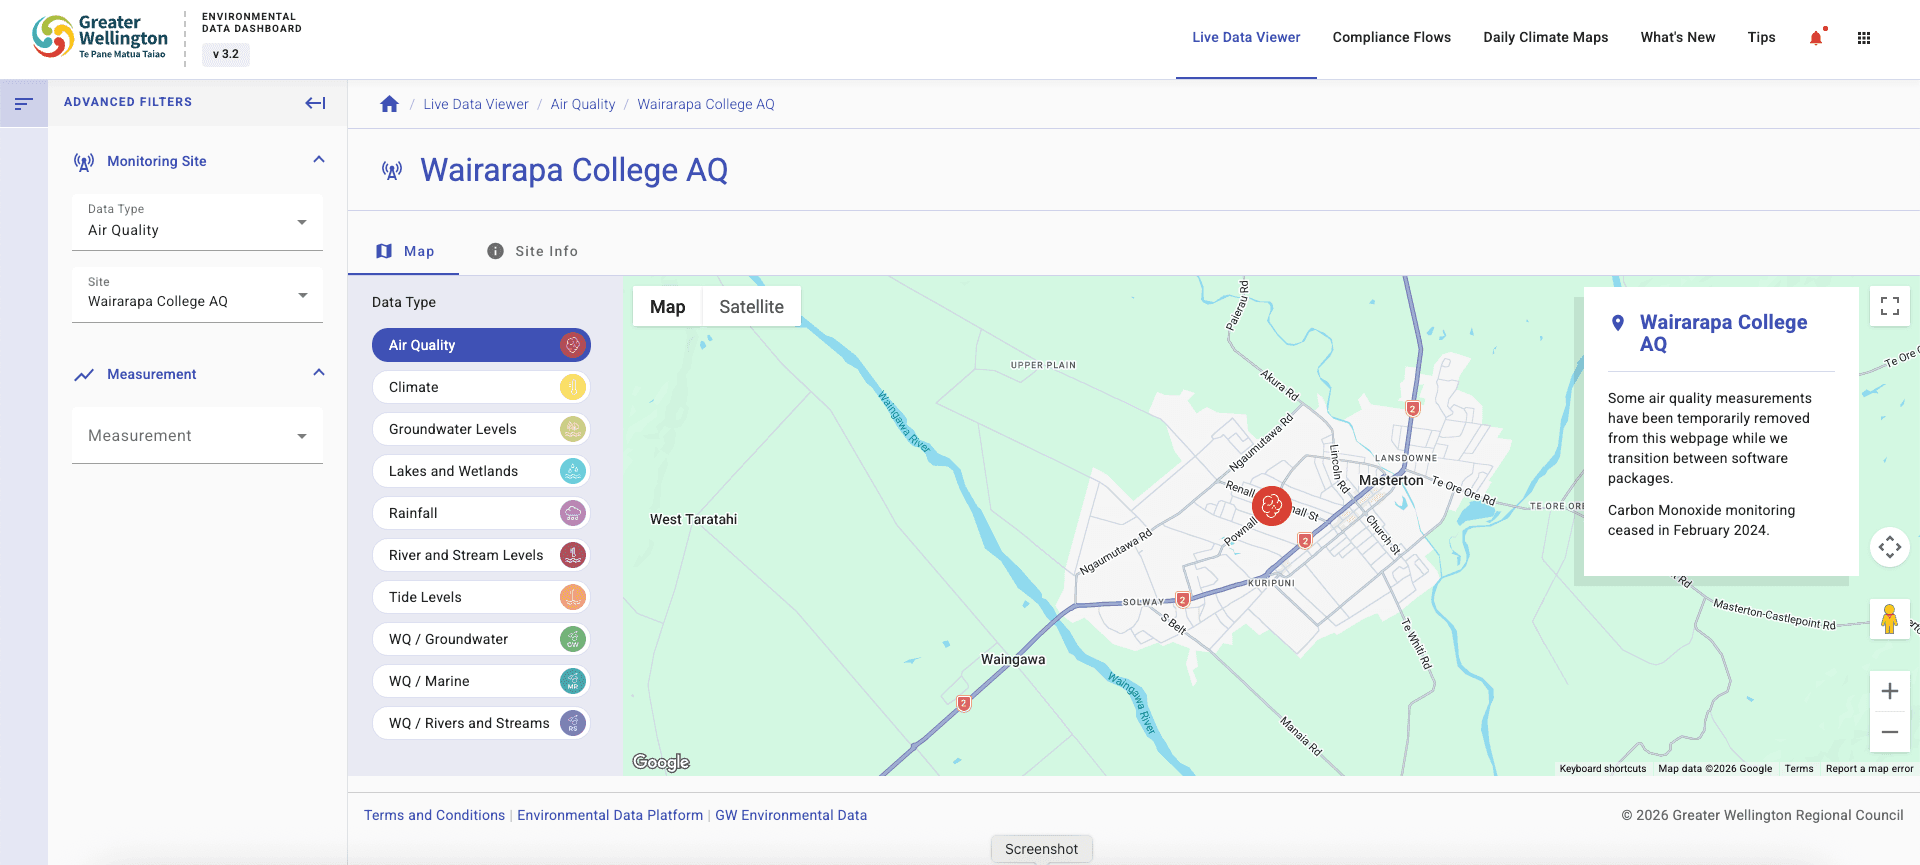Viewport: 1920px width, 865px height.
Task: Open the Measurement dropdown
Action: (x=197, y=435)
